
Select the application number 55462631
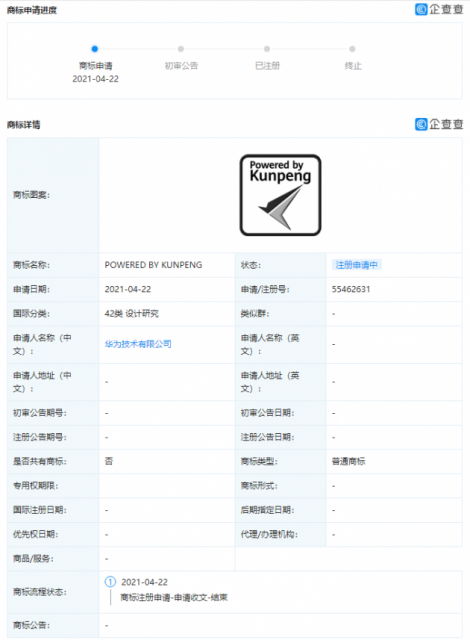point(351,289)
